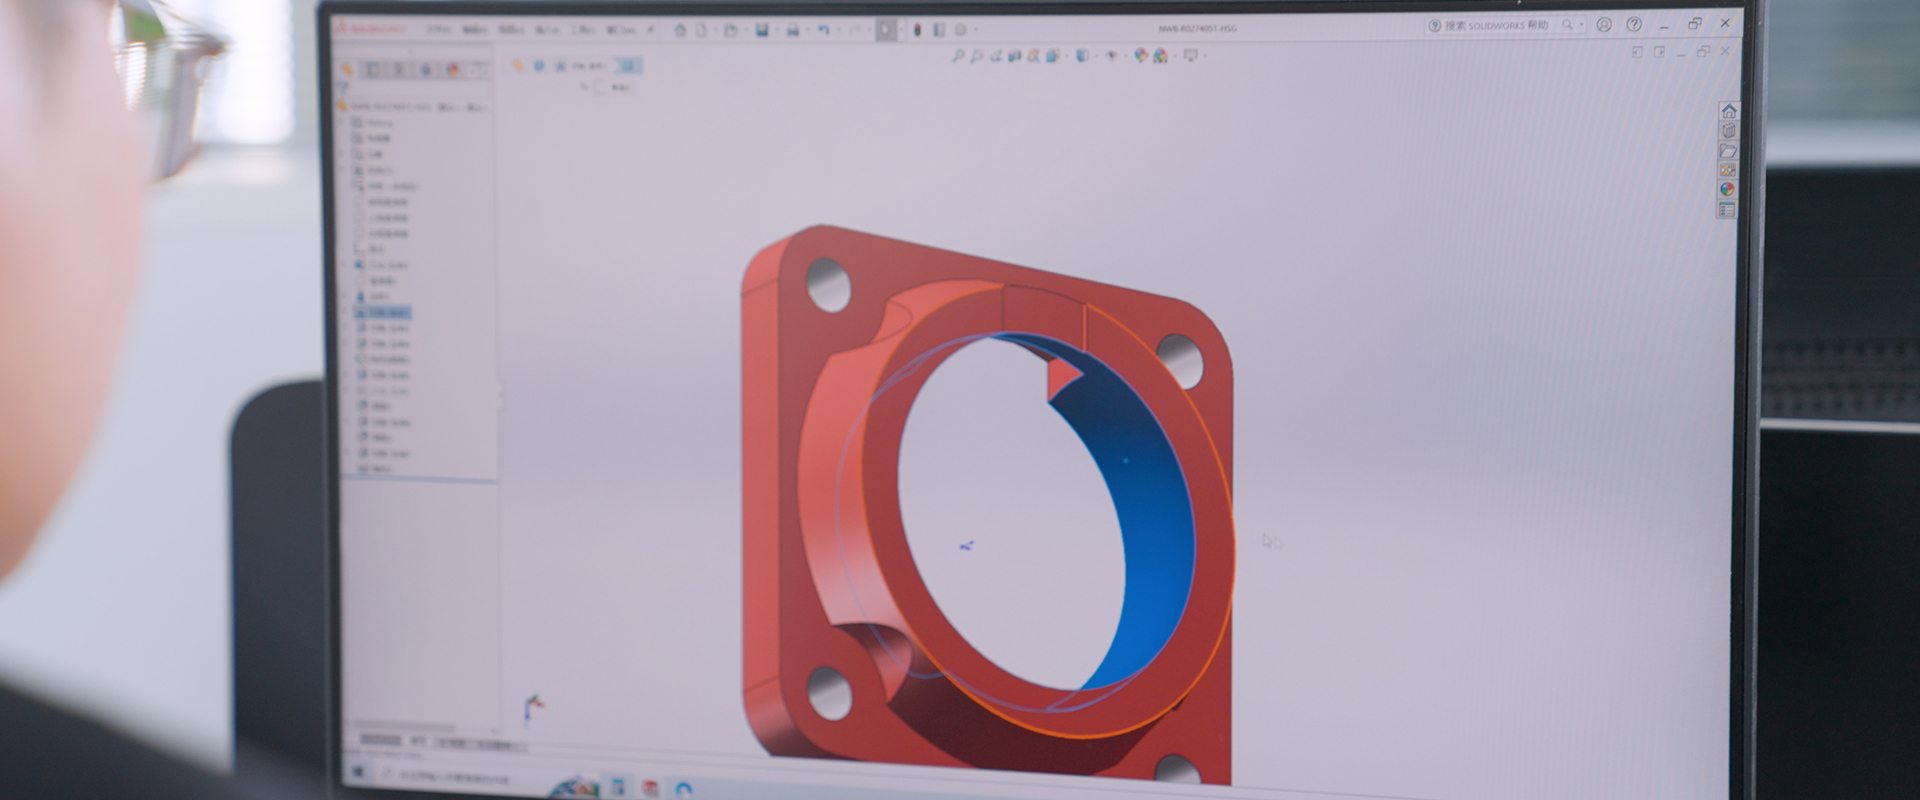The image size is (1920, 800).
Task: Open the first menu bar item
Action: click(x=439, y=30)
